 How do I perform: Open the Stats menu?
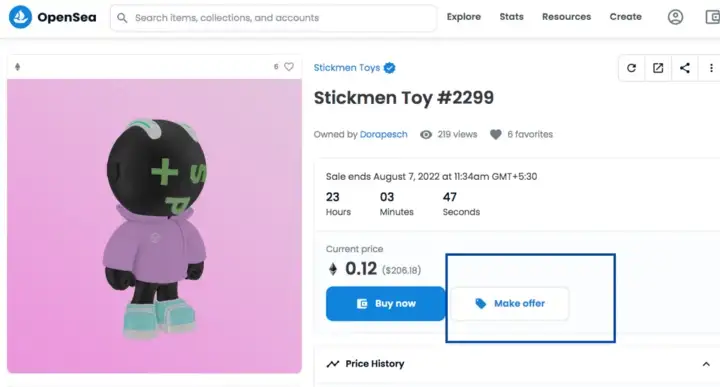tap(512, 17)
